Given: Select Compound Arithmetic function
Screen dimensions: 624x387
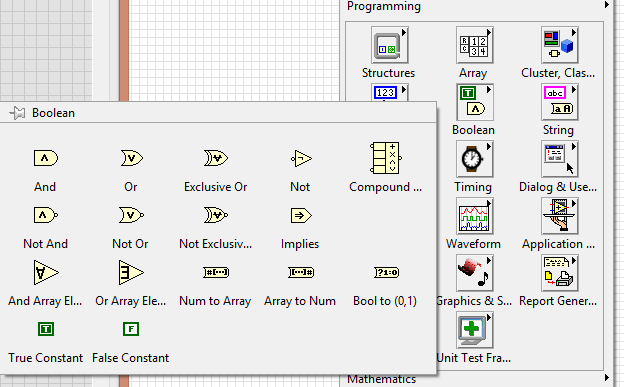Looking at the screenshot, I should pyautogui.click(x=386, y=158).
